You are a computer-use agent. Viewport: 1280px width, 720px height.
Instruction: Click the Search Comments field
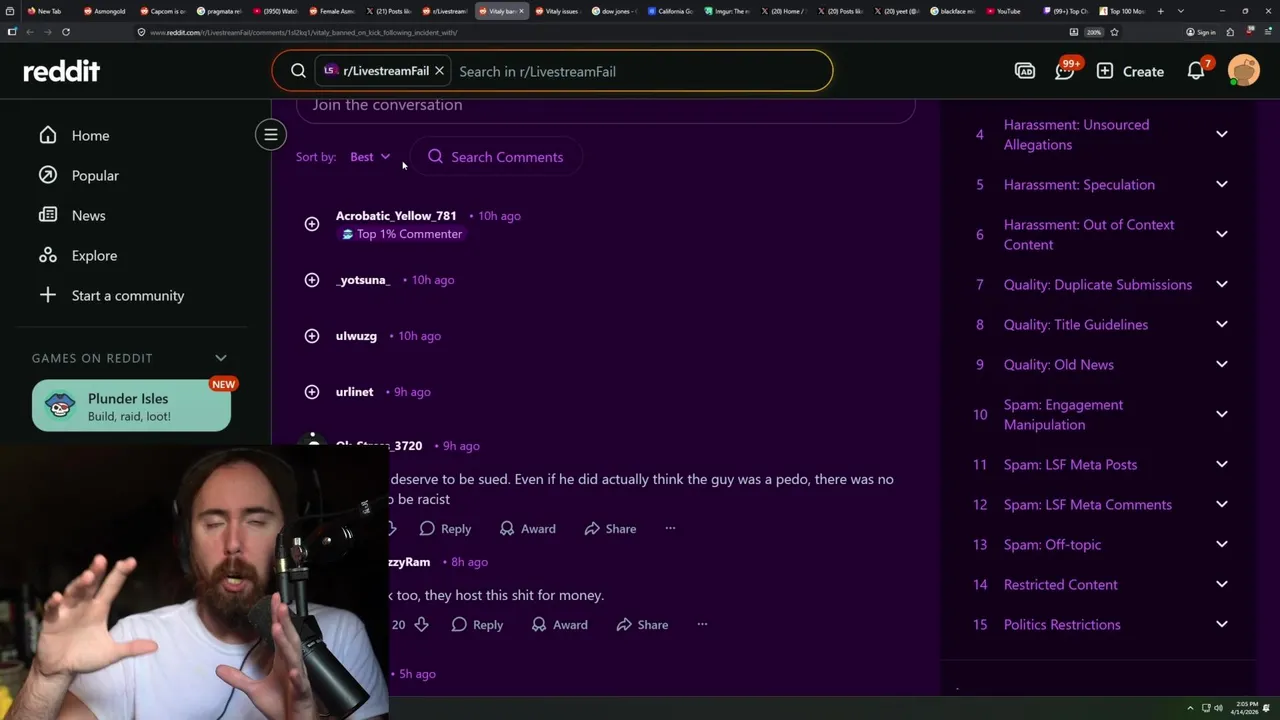(496, 157)
